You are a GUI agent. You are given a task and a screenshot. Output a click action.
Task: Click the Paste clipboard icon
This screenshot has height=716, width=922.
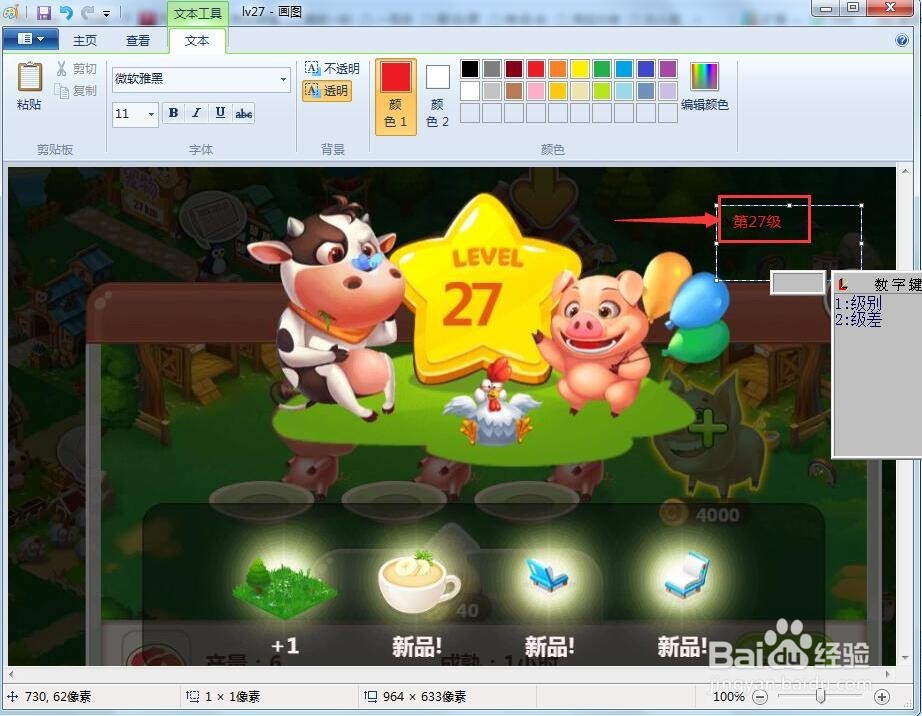(29, 77)
